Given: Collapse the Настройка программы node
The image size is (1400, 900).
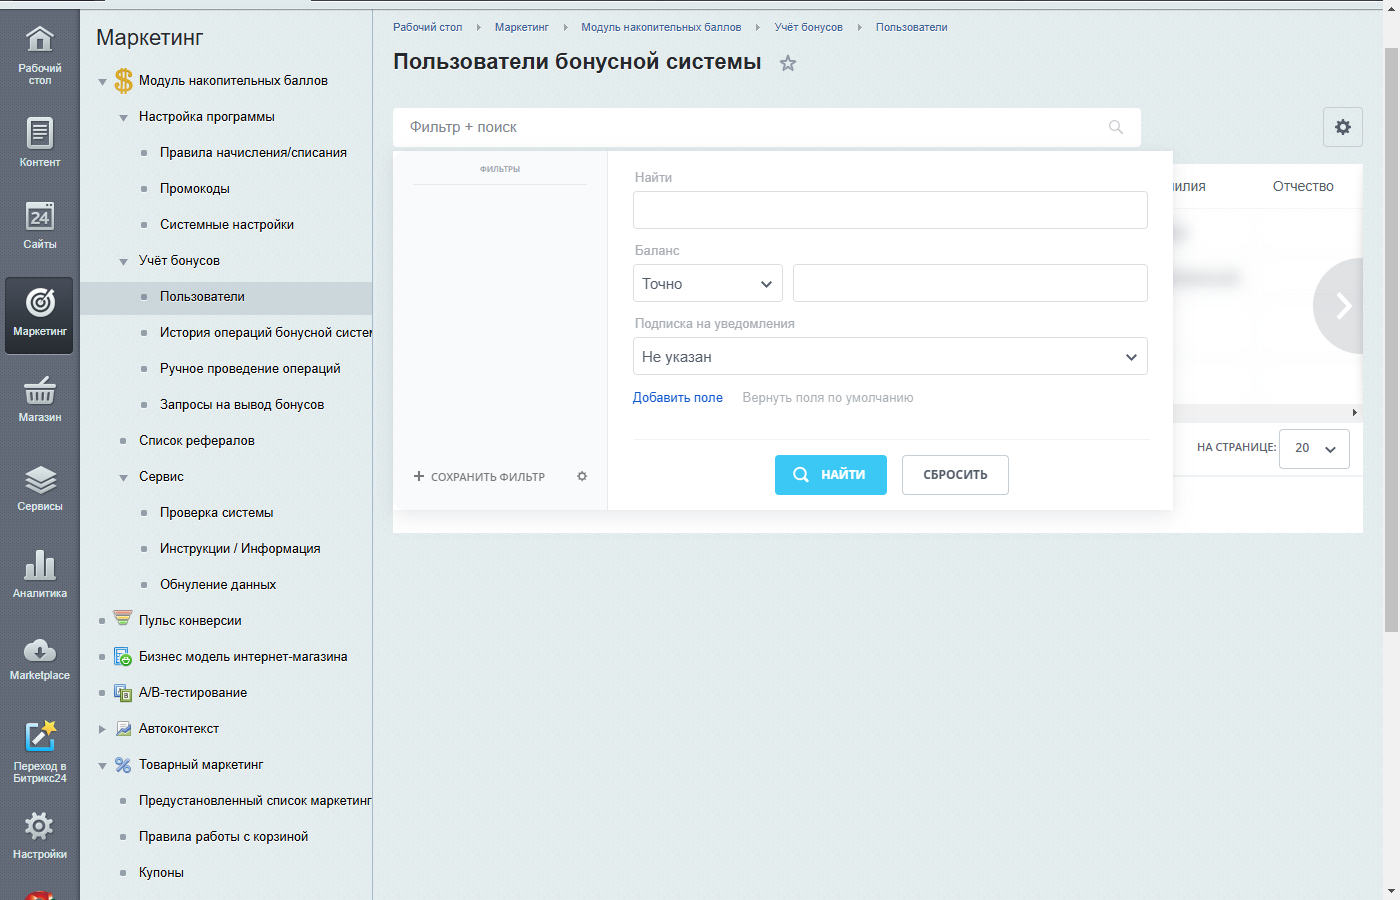Looking at the screenshot, I should pyautogui.click(x=123, y=117).
